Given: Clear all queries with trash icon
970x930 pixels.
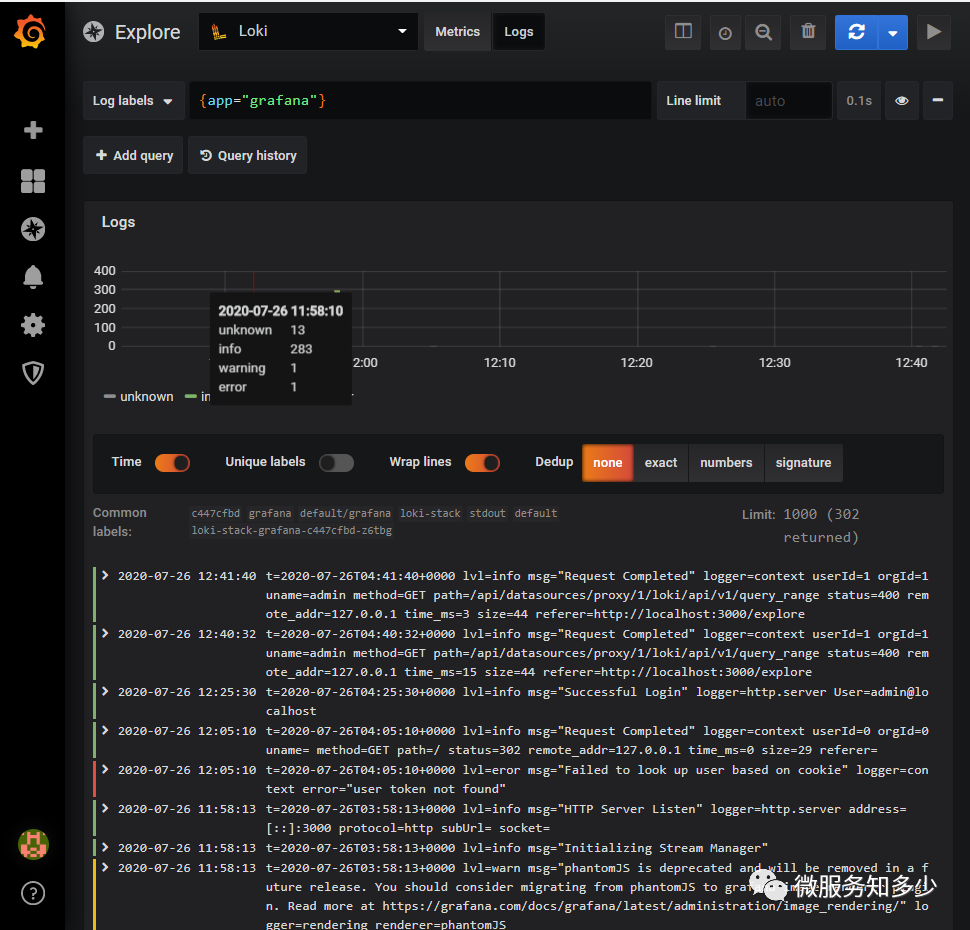Looking at the screenshot, I should [808, 32].
